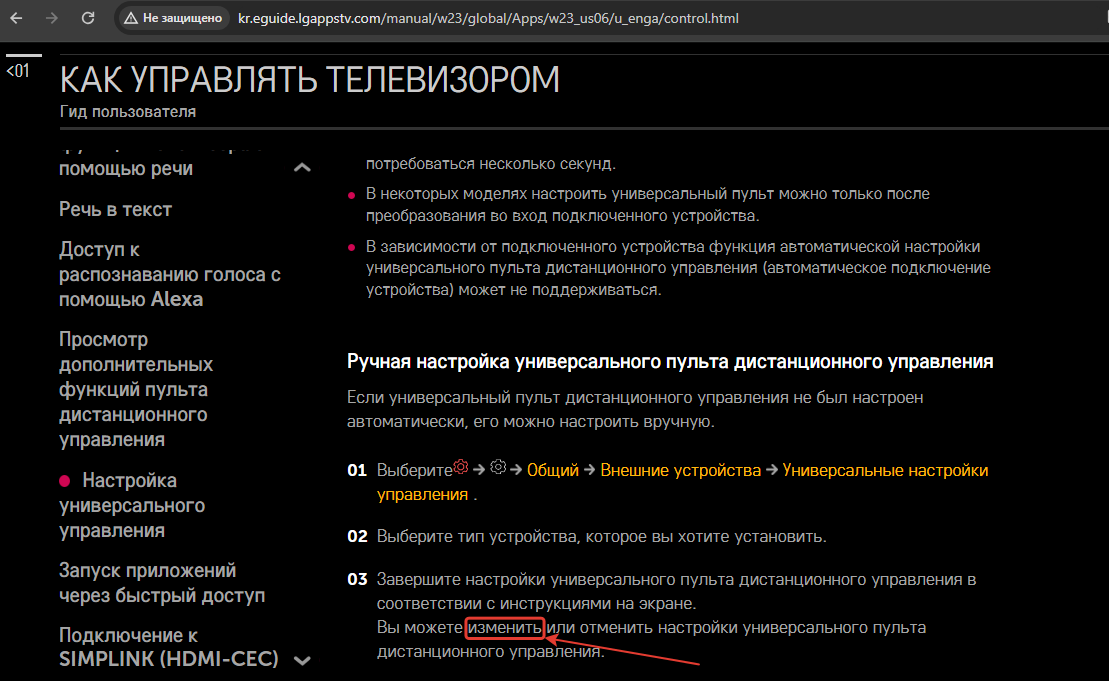Click the gray gear icon in step 01

pyautogui.click(x=498, y=468)
